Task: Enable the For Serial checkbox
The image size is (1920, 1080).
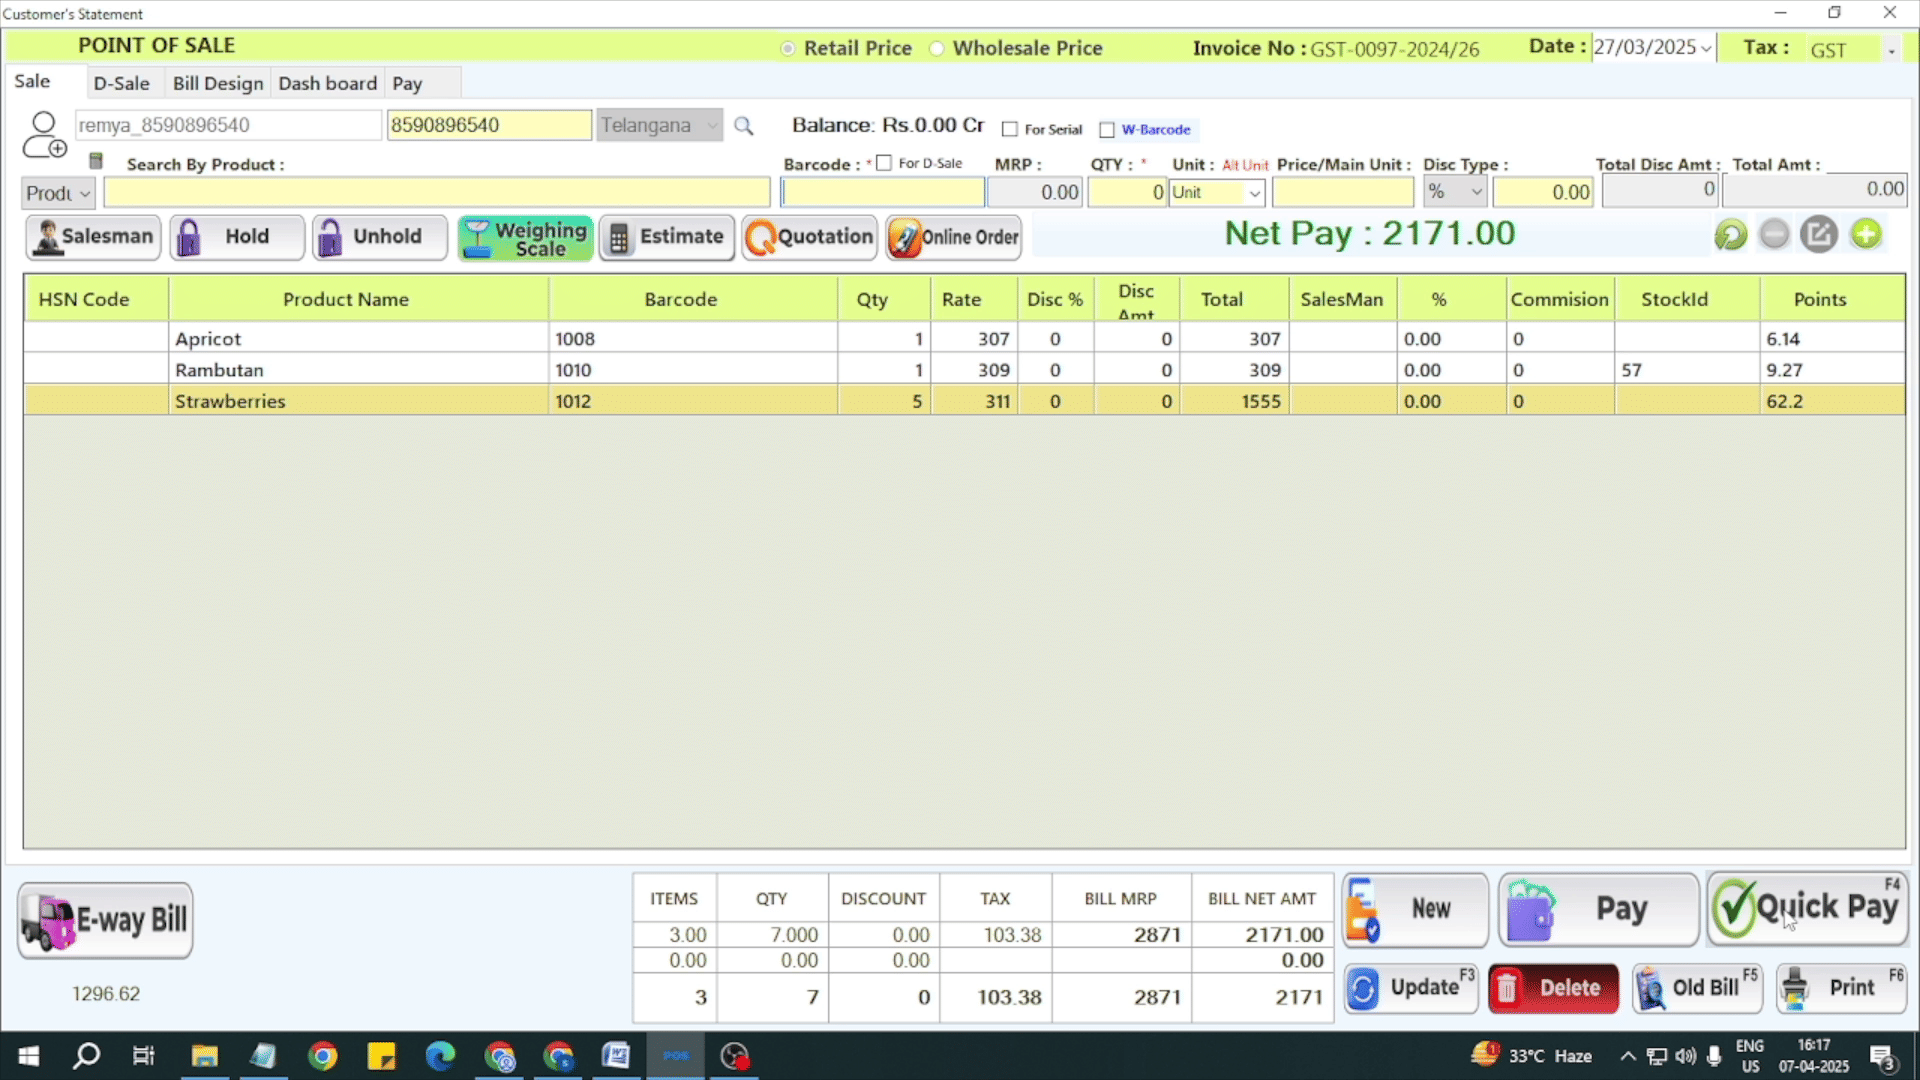Action: pyautogui.click(x=1010, y=130)
